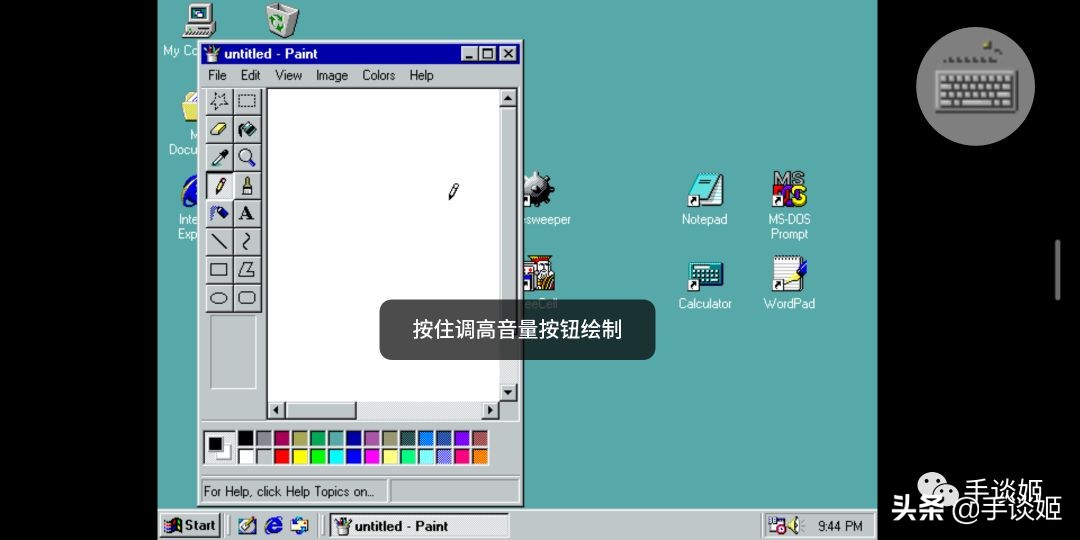1080x540 pixels.
Task: Switch to the Airbrush spray tool
Action: pyautogui.click(x=219, y=214)
